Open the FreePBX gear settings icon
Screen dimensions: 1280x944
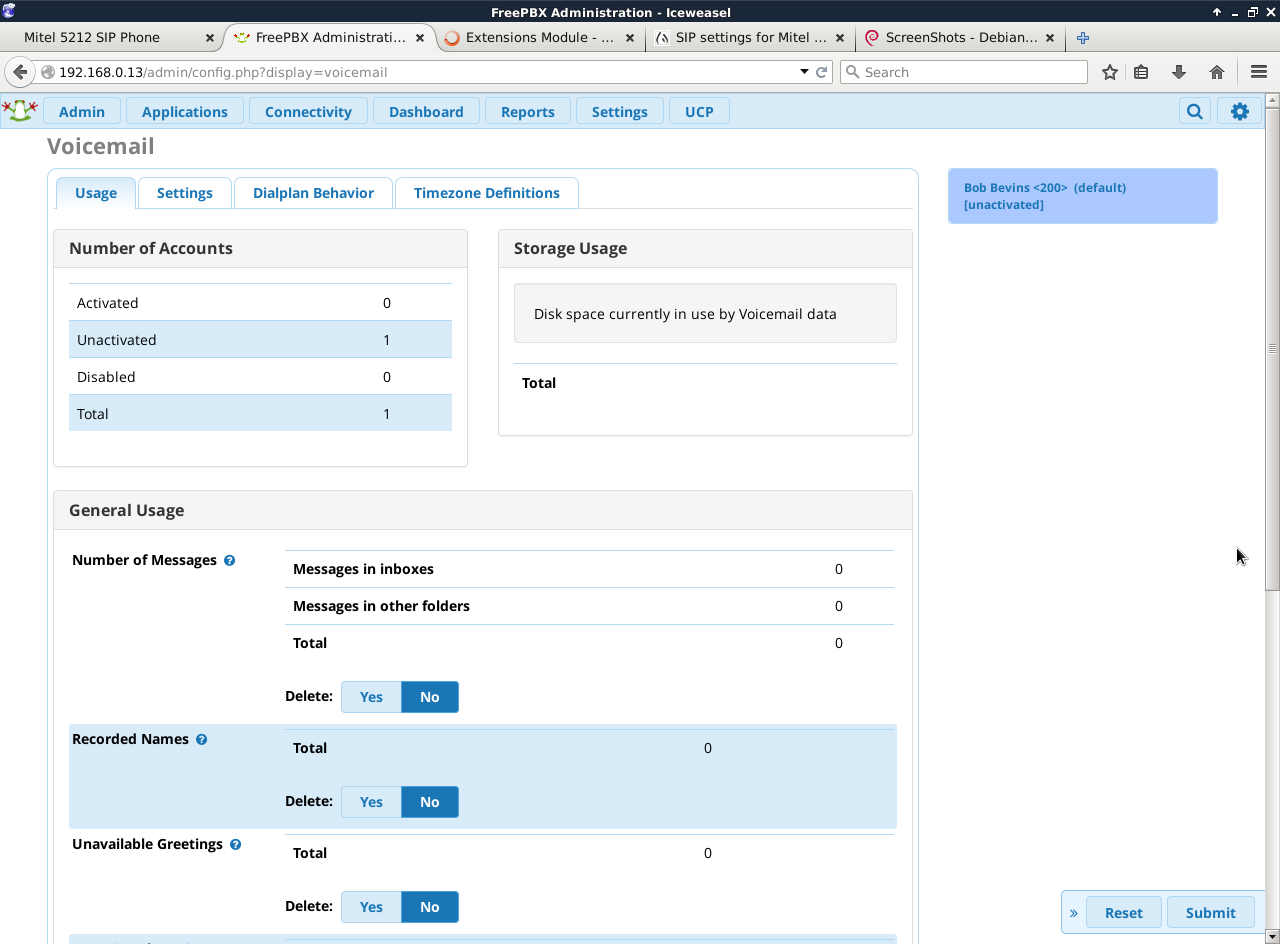(1240, 111)
